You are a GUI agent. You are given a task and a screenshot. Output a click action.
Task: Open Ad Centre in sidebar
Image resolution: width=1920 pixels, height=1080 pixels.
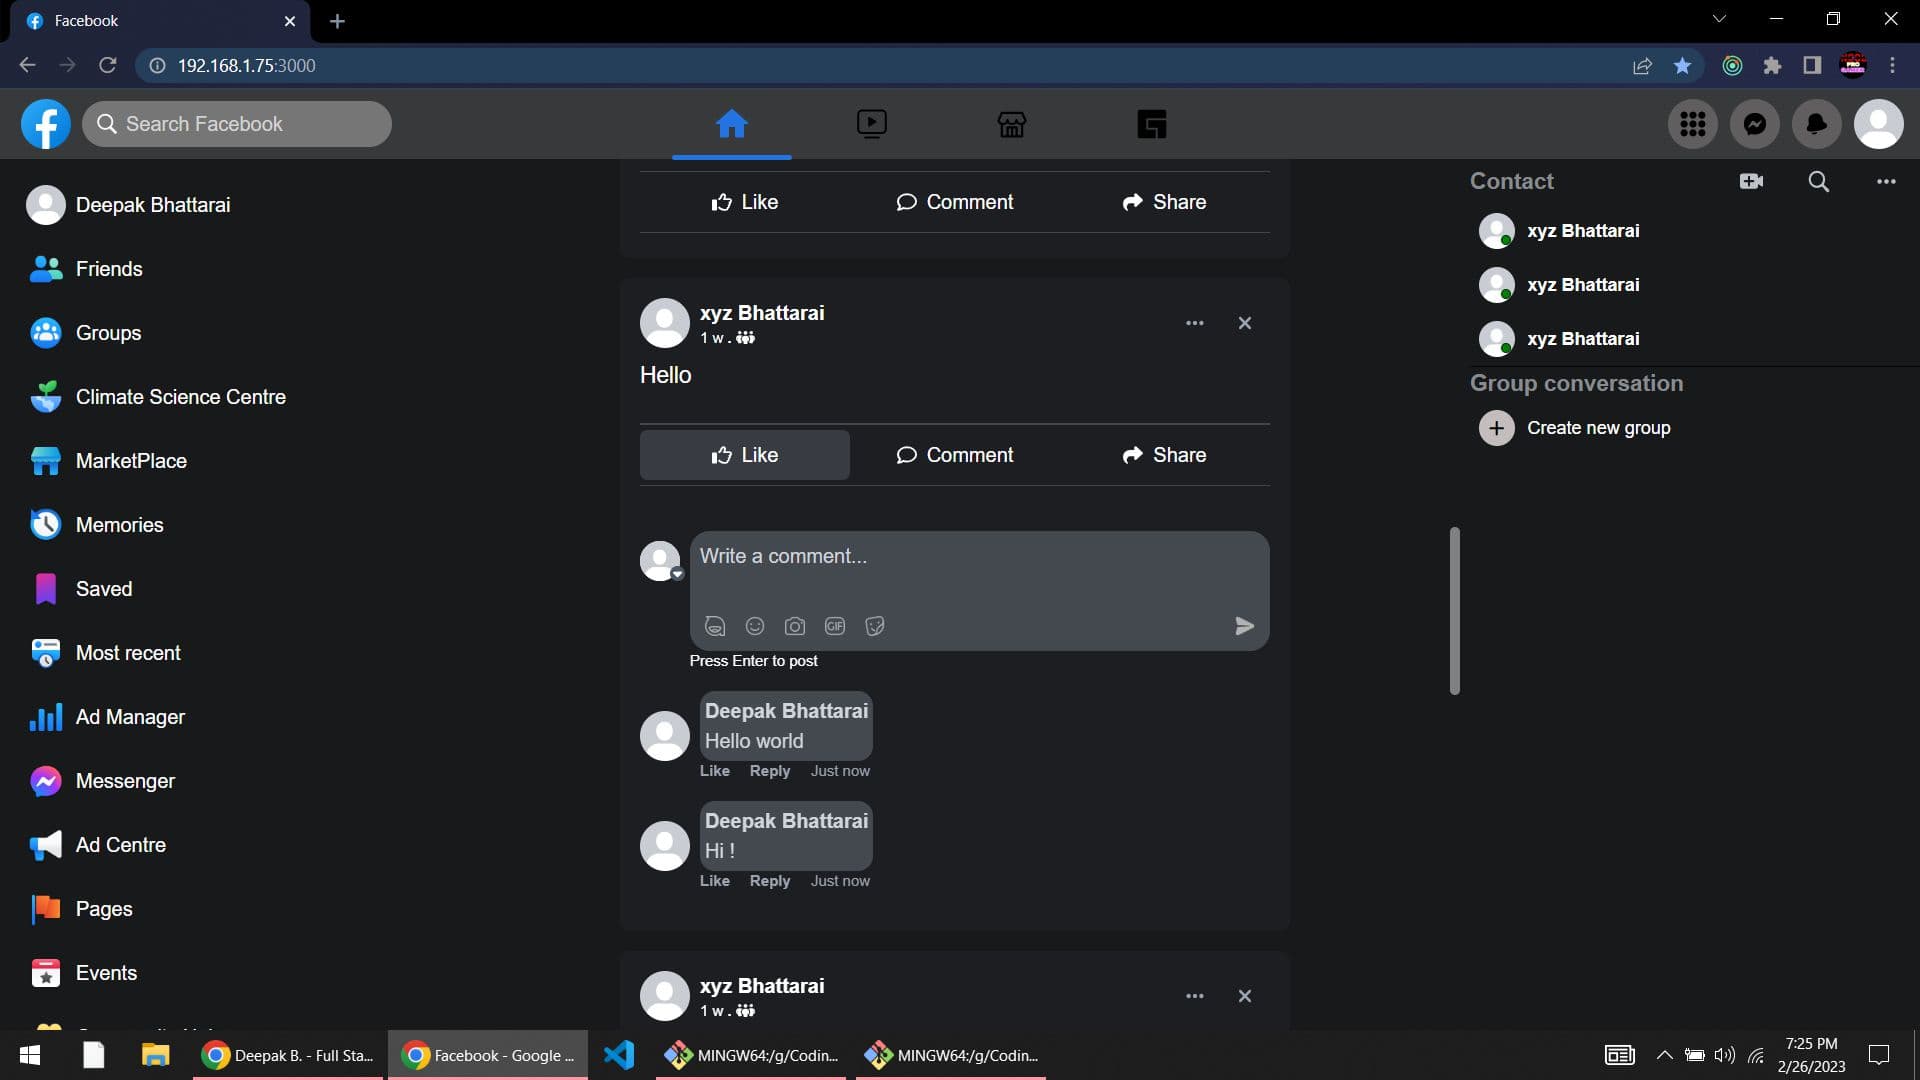pyautogui.click(x=99, y=845)
